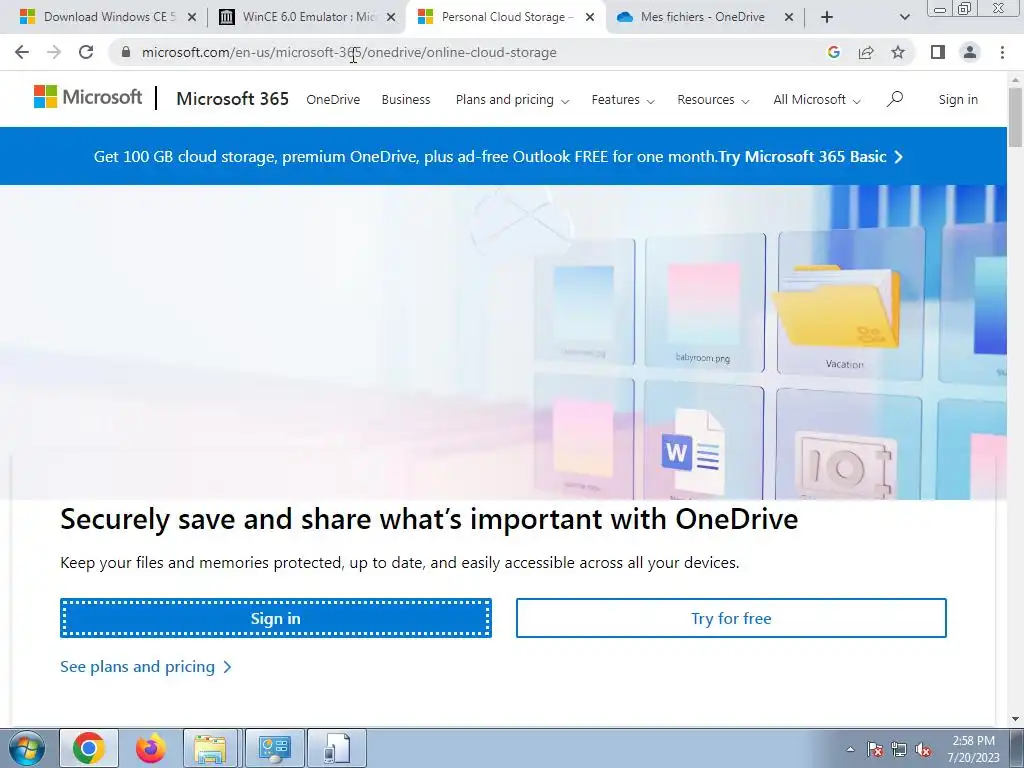Click Sign in at the top right

pos(958,100)
